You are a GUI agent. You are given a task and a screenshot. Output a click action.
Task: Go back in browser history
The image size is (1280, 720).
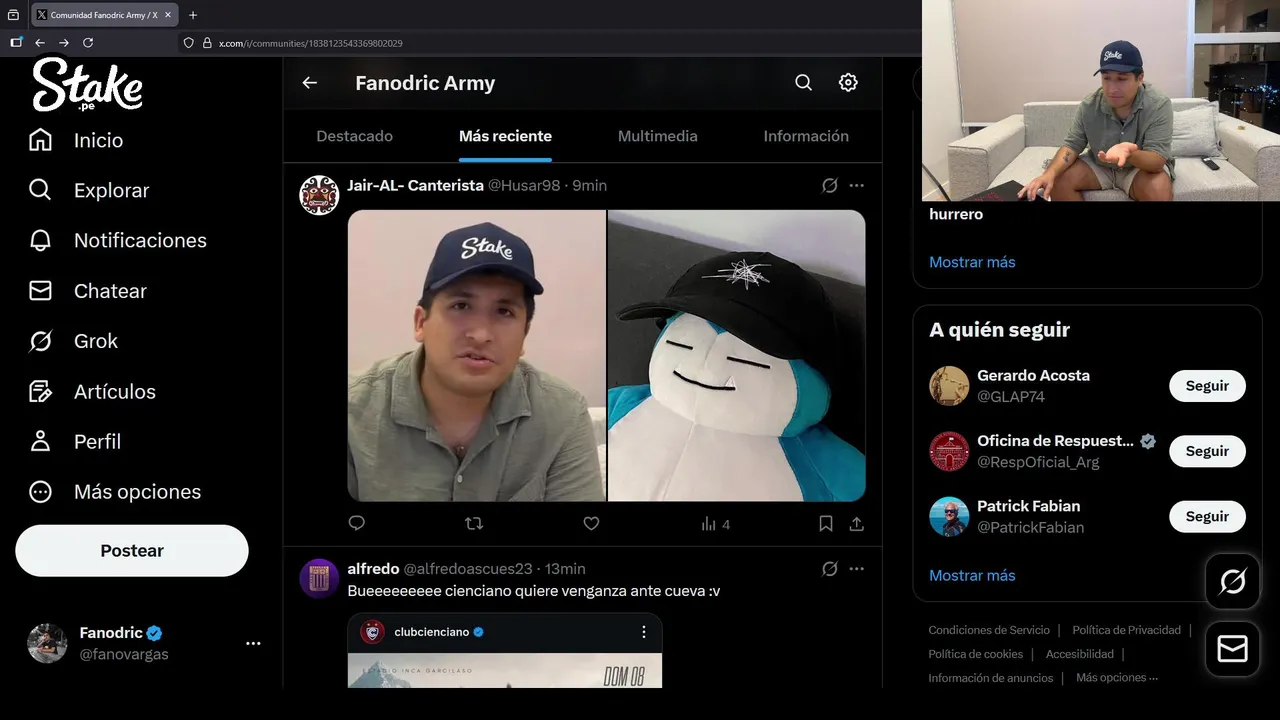[x=40, y=43]
